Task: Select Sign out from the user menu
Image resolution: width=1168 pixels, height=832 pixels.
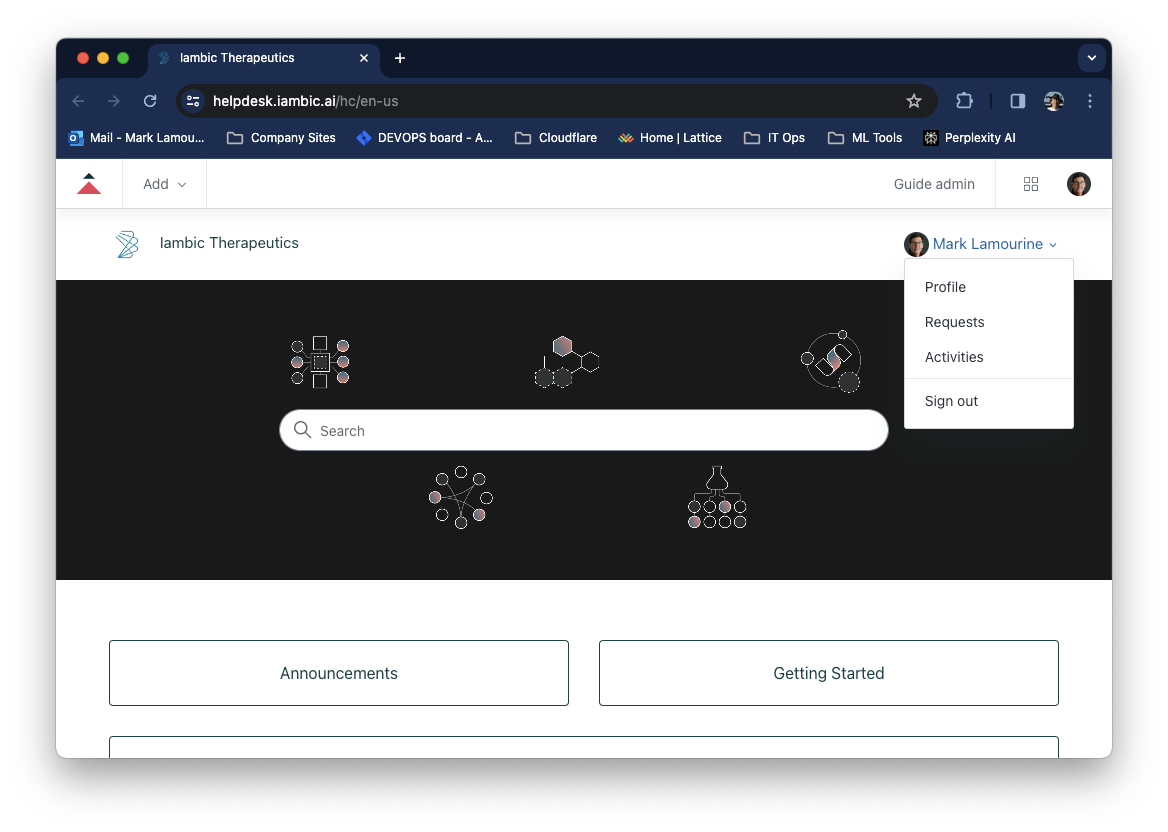Action: pyautogui.click(x=951, y=401)
